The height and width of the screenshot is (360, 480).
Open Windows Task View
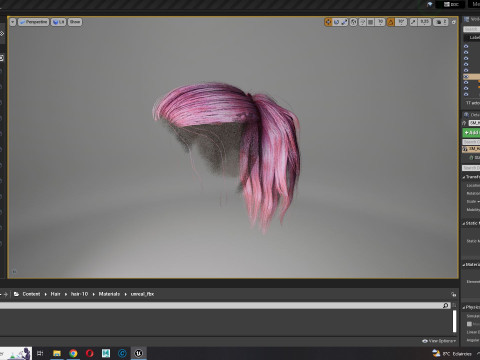[x=40, y=353]
